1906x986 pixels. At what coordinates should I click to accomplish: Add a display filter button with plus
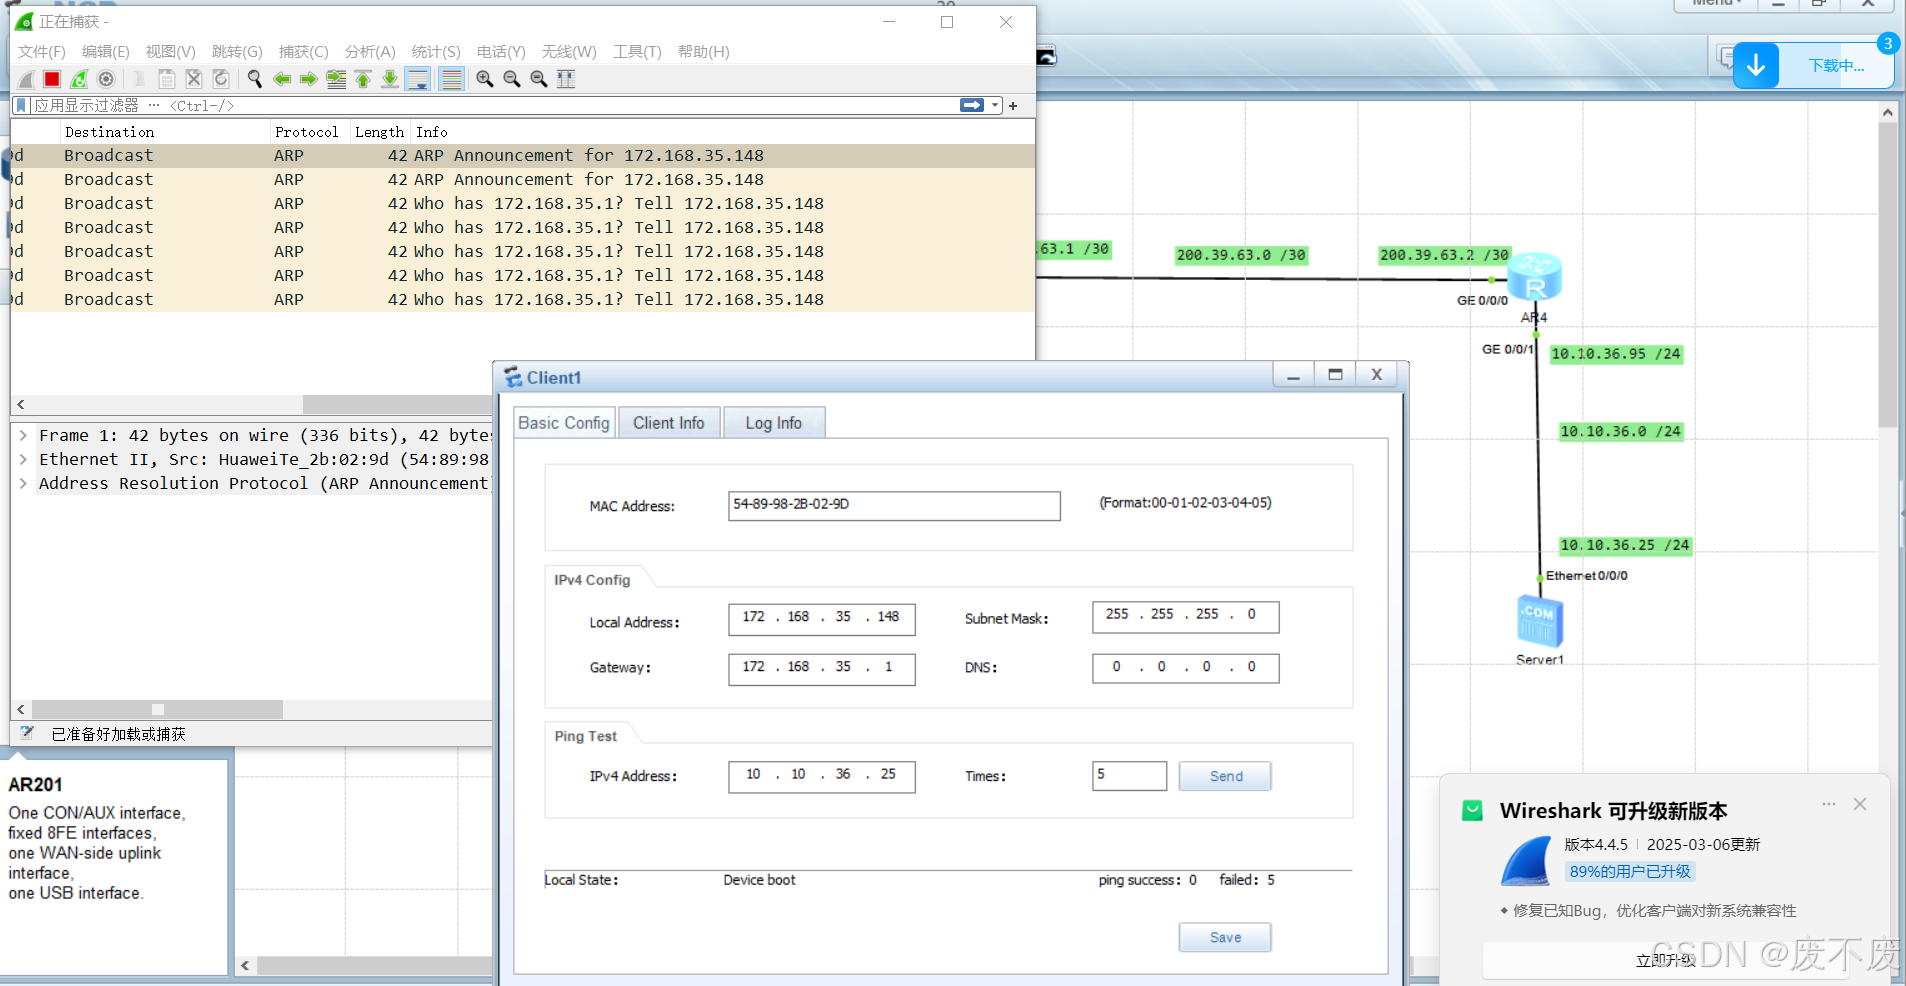point(1013,106)
